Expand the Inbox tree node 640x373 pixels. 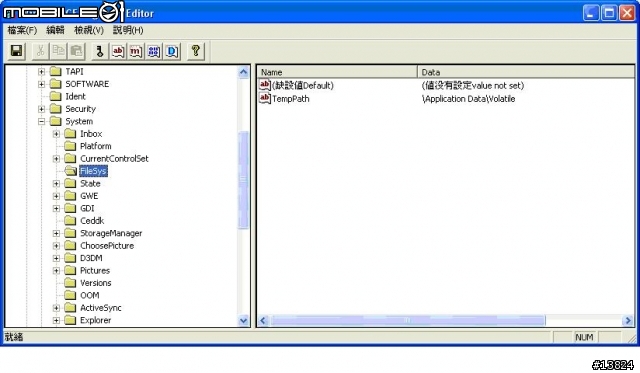[x=56, y=134]
